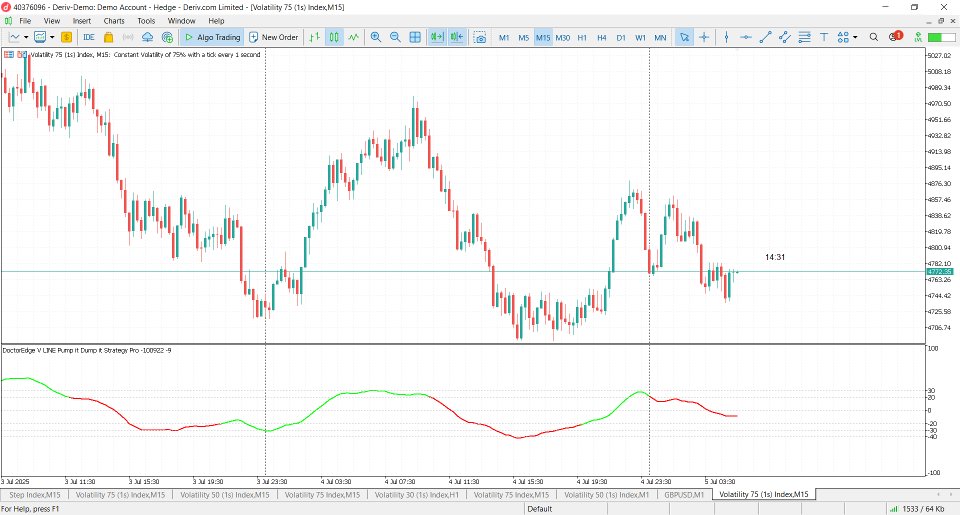The width and height of the screenshot is (960, 515).
Task: Restore the inner chart window button
Action: point(941,21)
